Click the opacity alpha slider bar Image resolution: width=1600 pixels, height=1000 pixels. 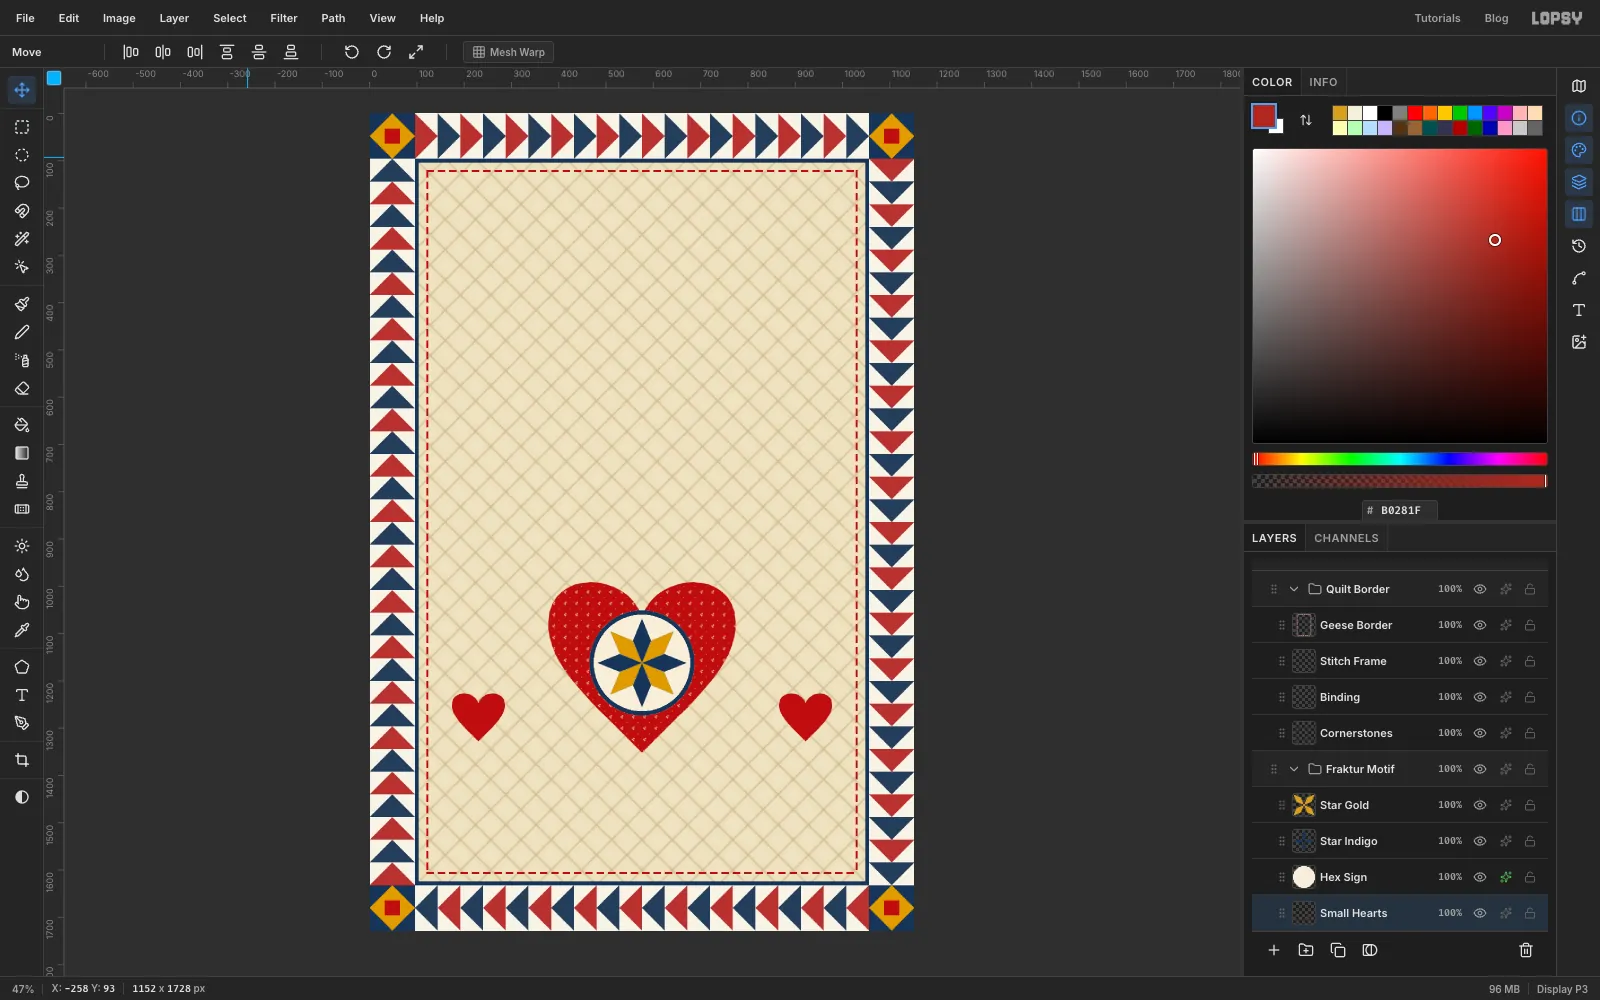tap(1400, 481)
